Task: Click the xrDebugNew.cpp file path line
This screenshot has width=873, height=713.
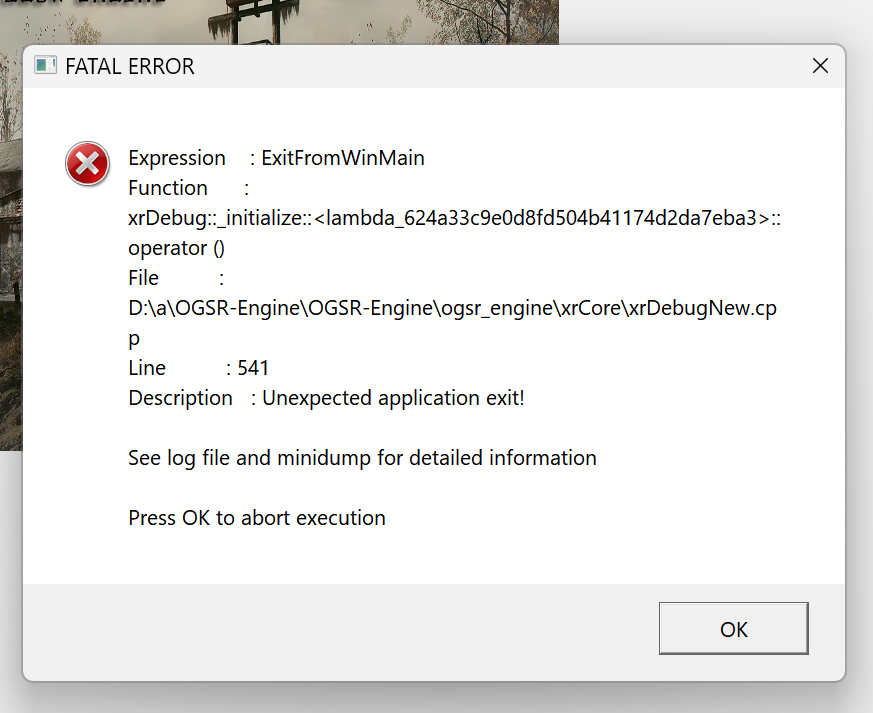Action: pos(452,308)
